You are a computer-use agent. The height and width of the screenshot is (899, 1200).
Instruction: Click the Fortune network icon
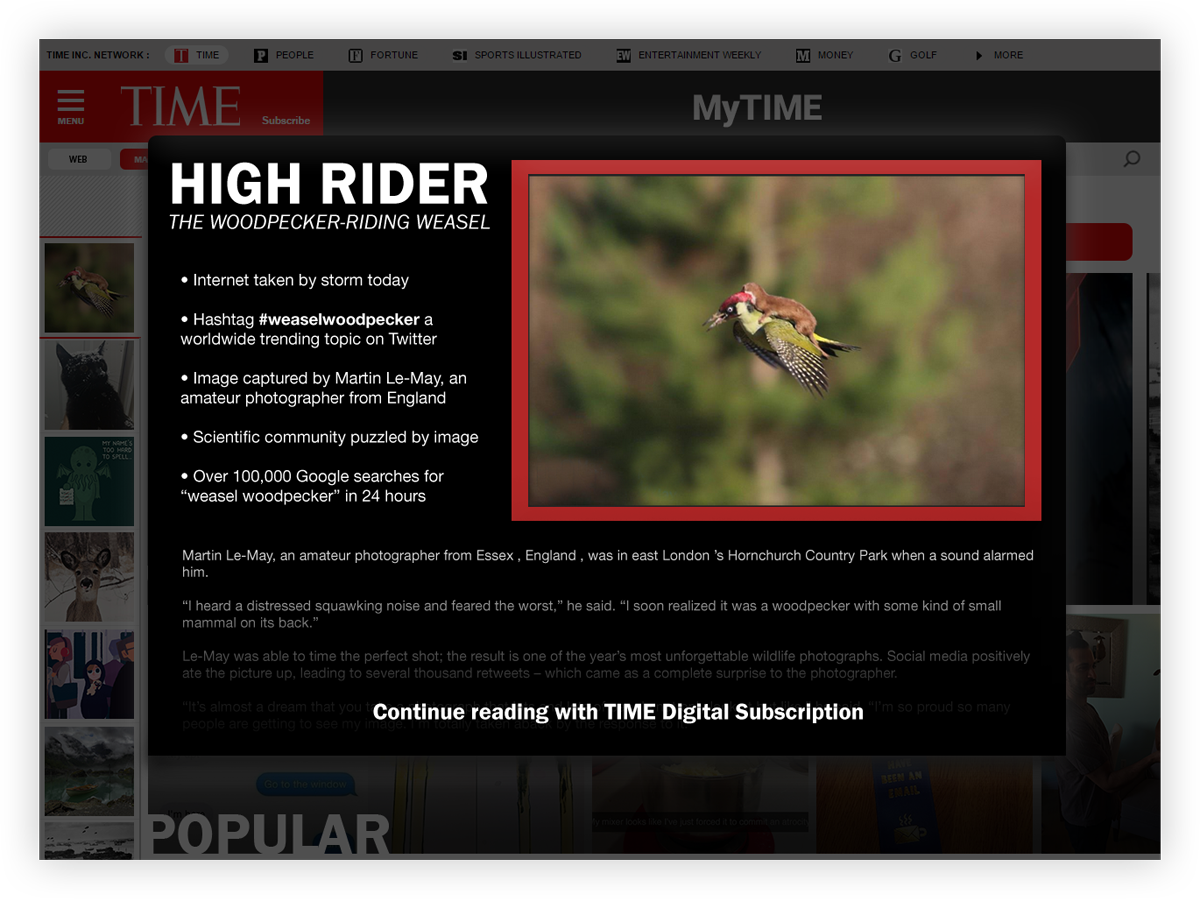[355, 56]
